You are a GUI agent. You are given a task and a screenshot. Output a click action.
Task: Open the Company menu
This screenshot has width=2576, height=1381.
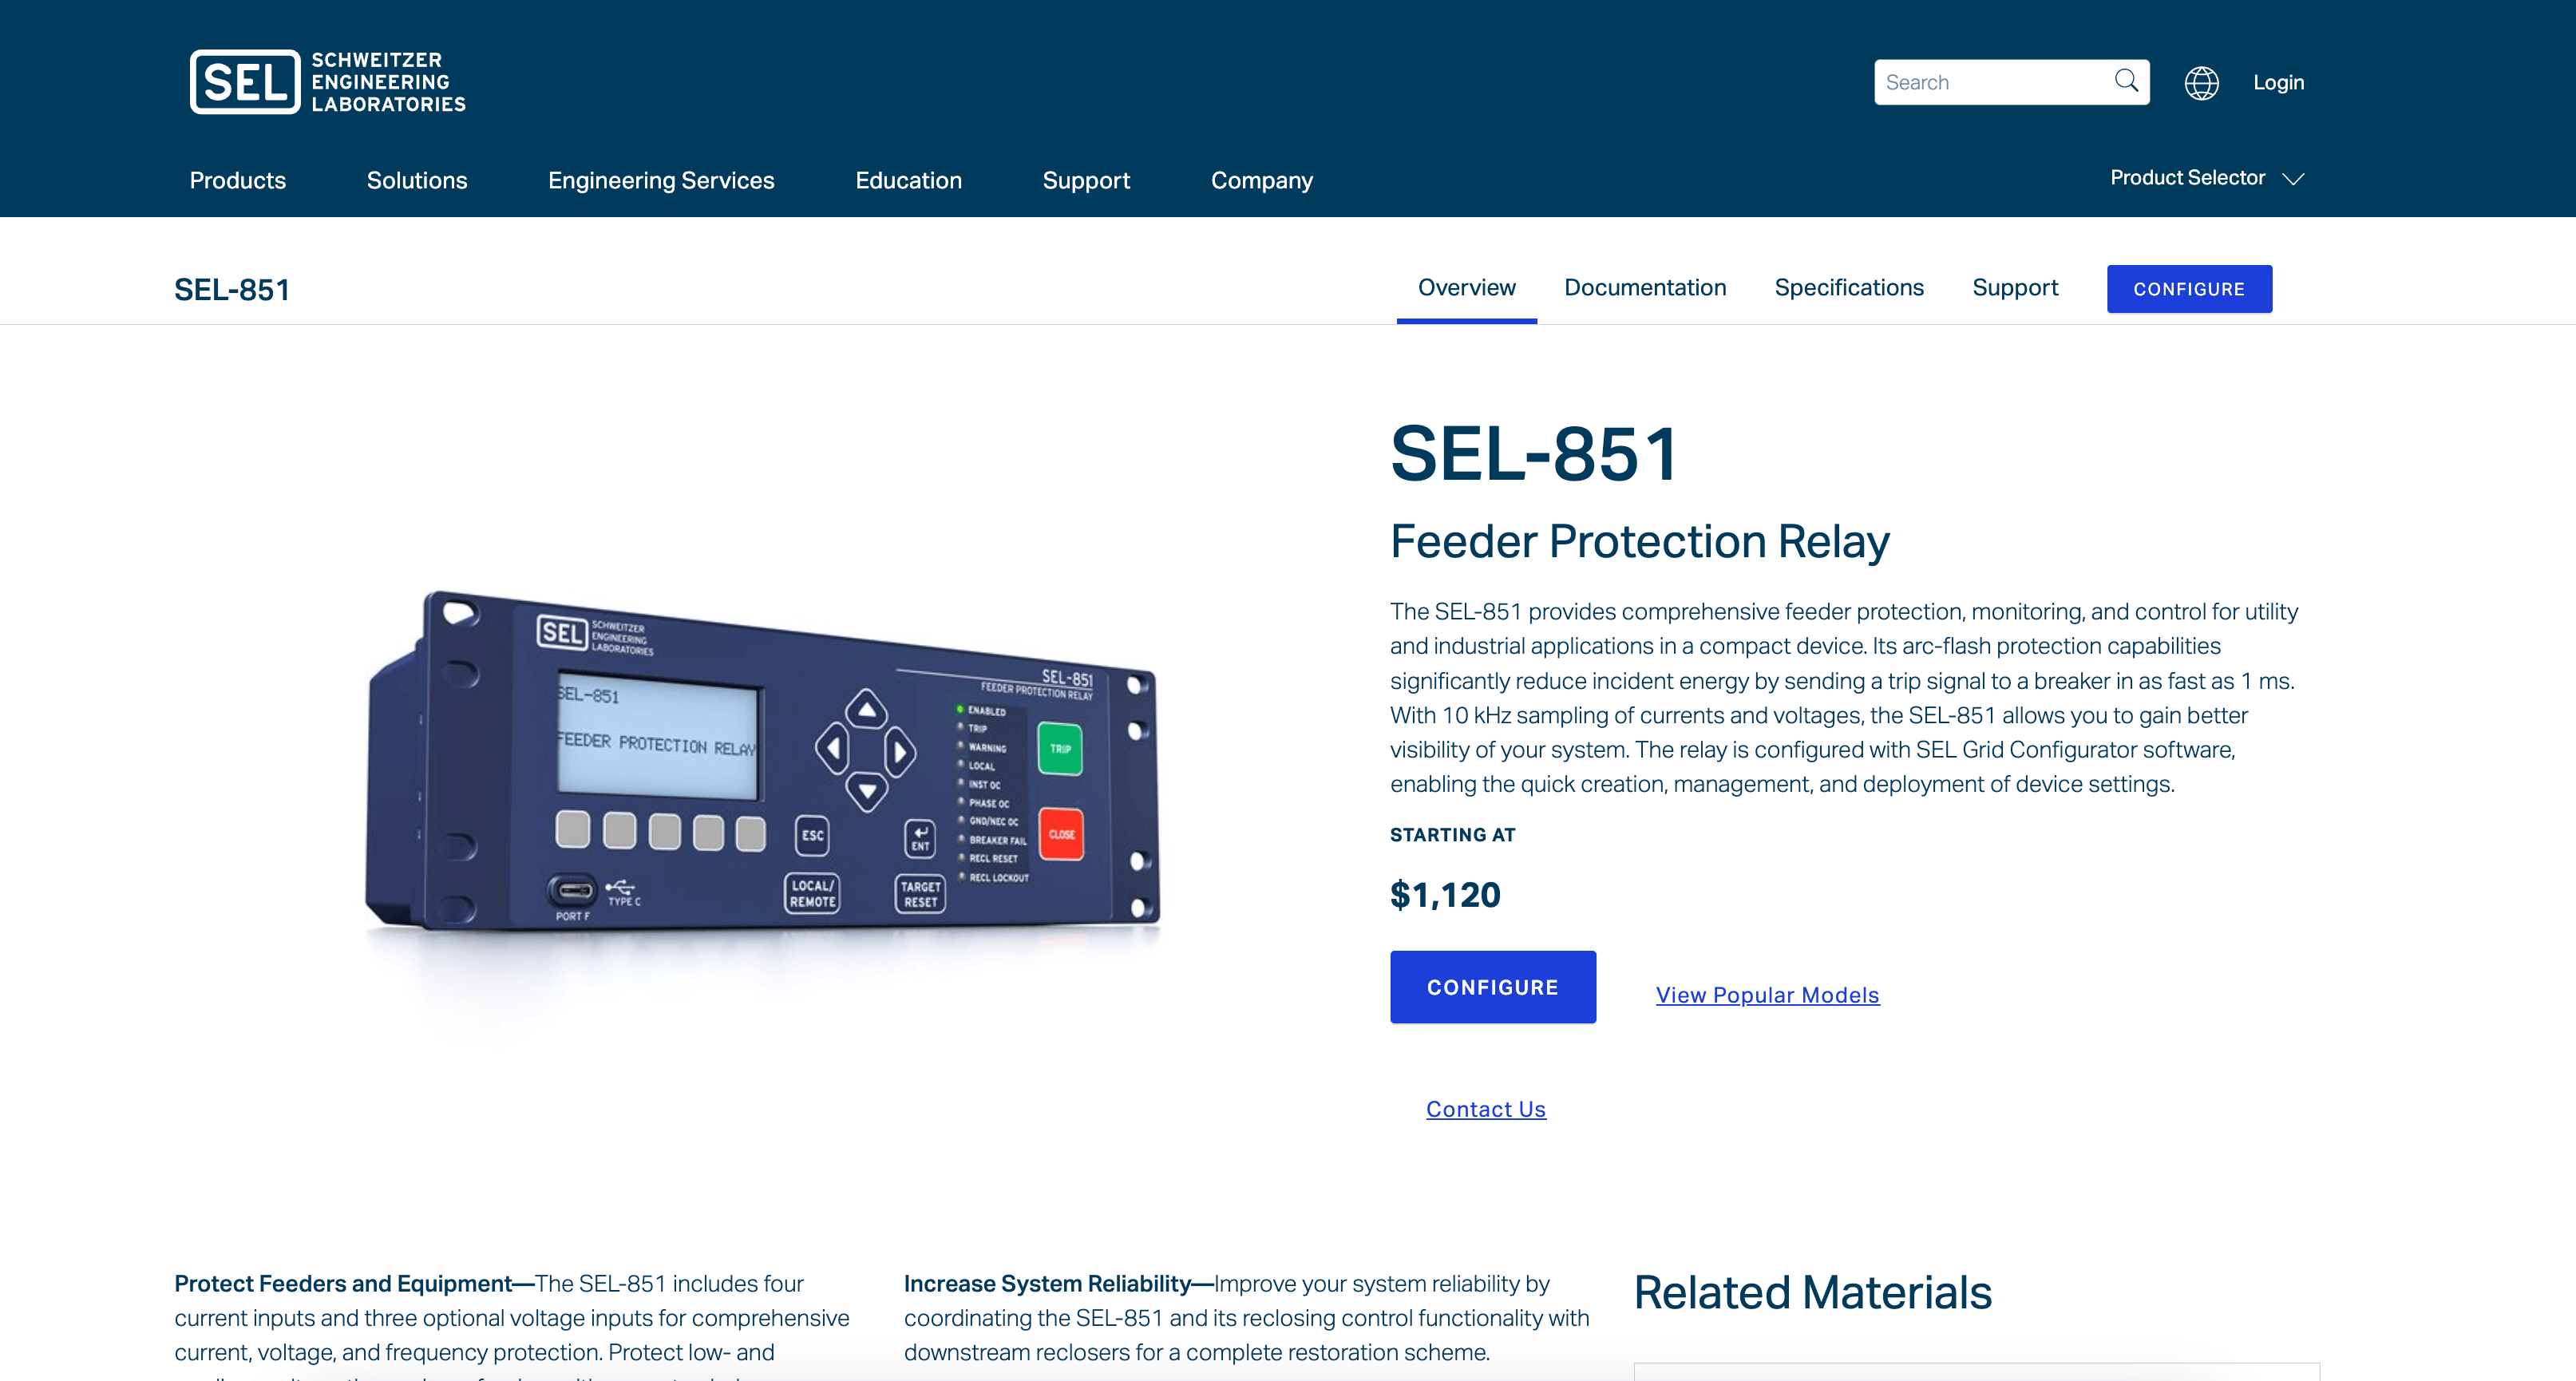click(1261, 181)
